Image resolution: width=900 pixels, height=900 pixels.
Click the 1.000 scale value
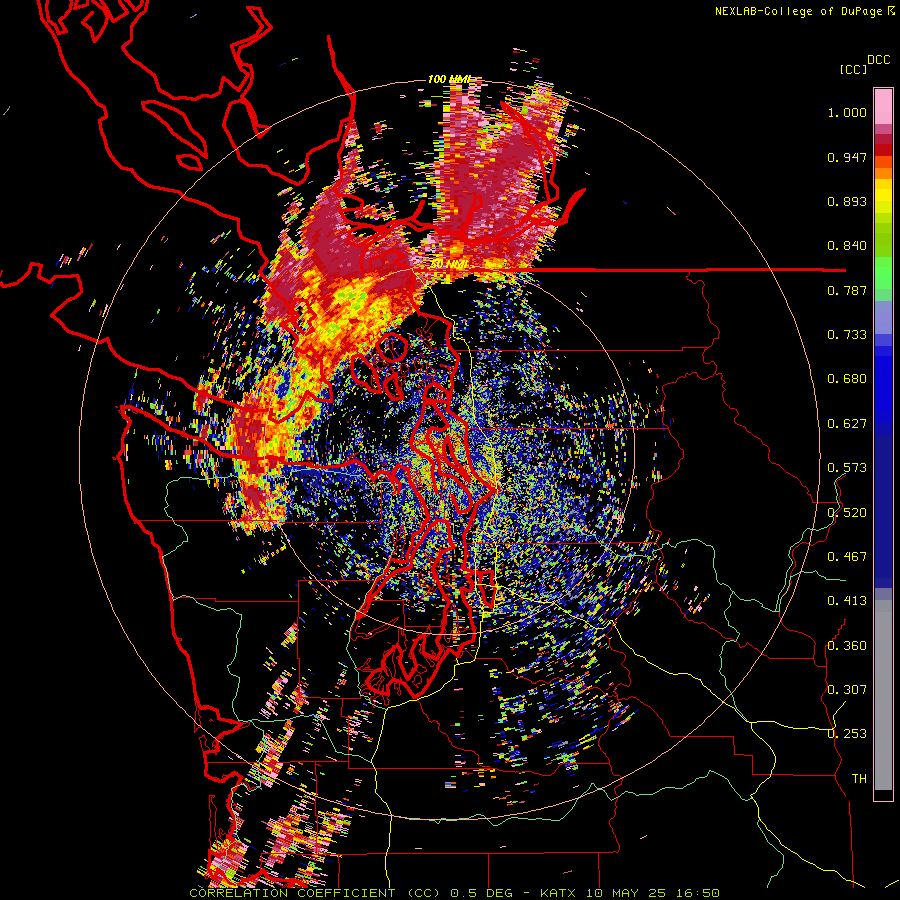847,112
